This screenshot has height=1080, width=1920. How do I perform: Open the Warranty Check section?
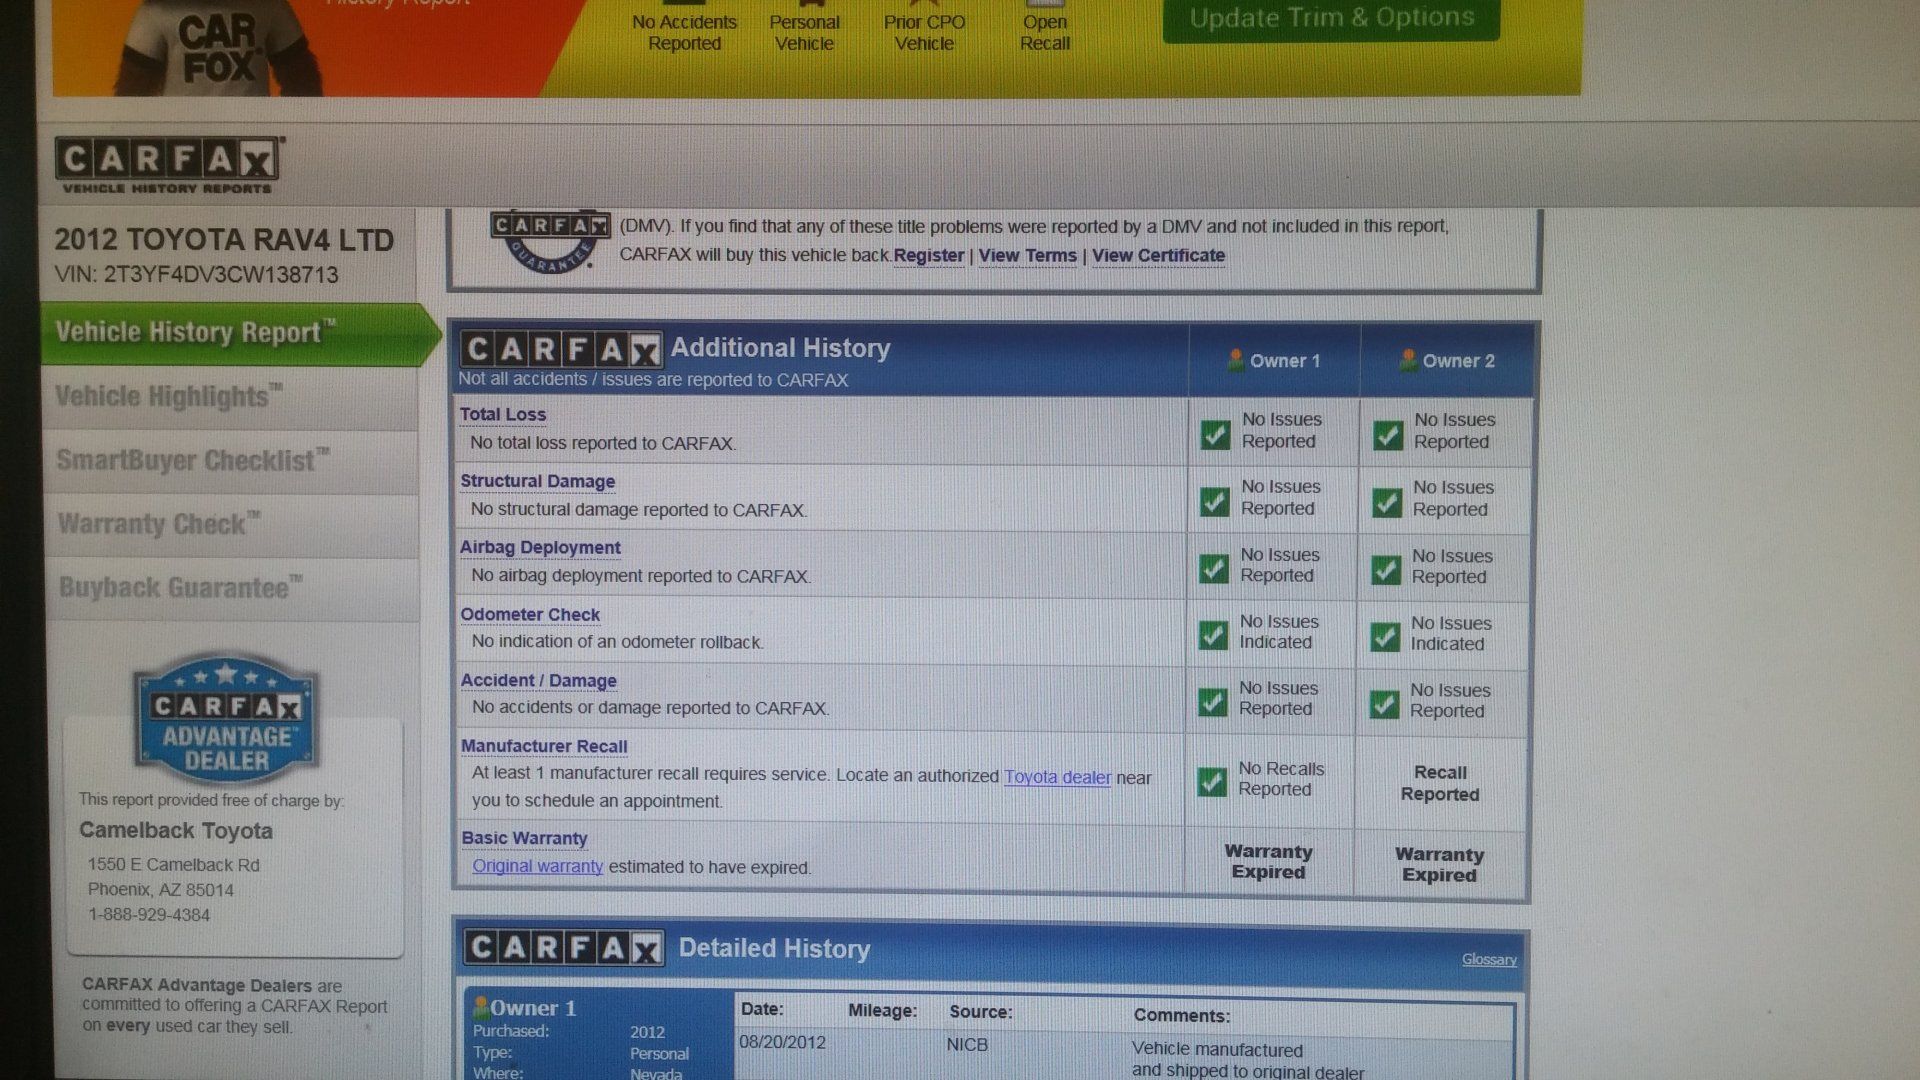point(230,526)
